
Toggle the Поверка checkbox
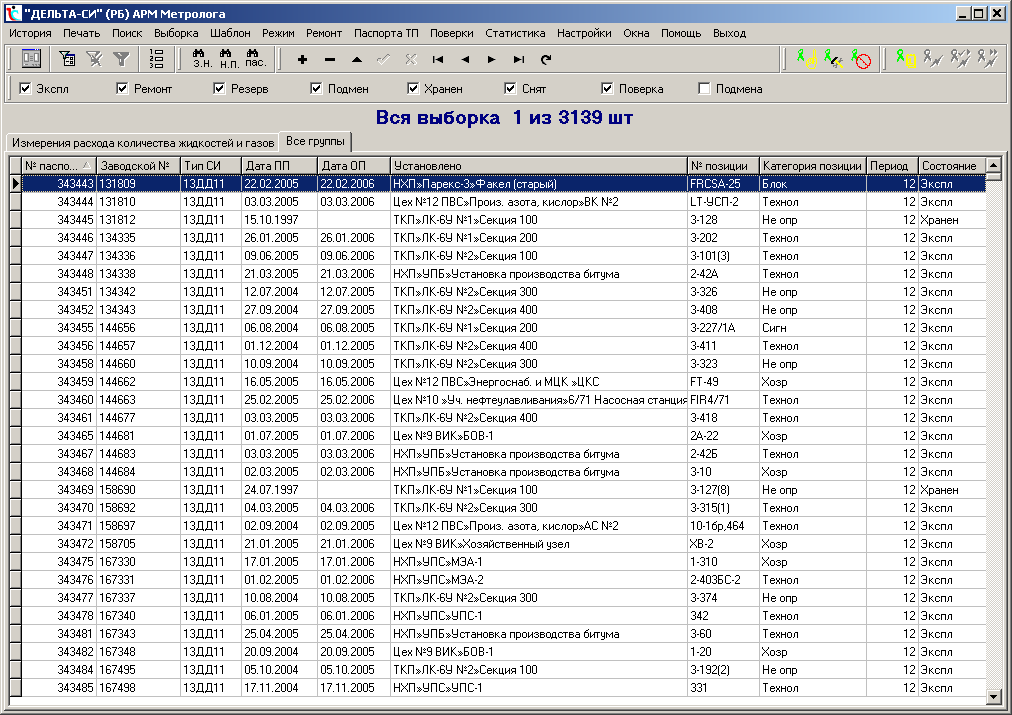[x=608, y=89]
